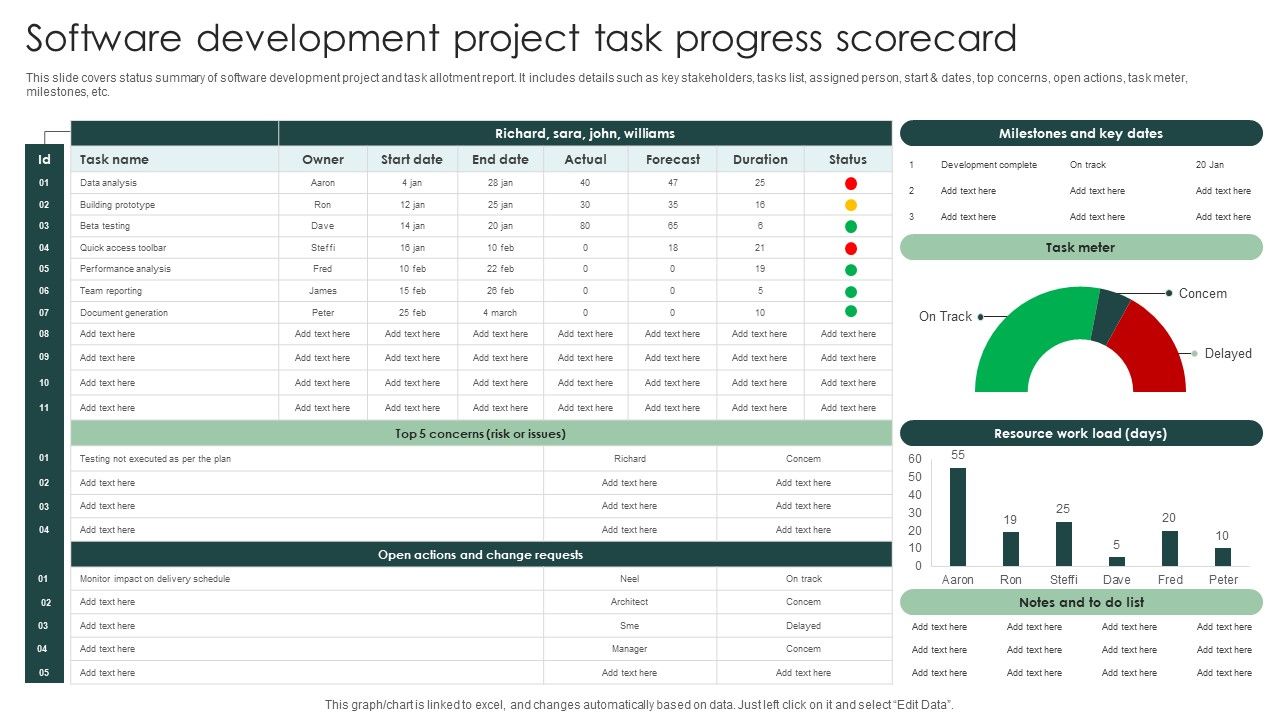
Task: Select the Notes and to do list header
Action: click(x=1081, y=602)
